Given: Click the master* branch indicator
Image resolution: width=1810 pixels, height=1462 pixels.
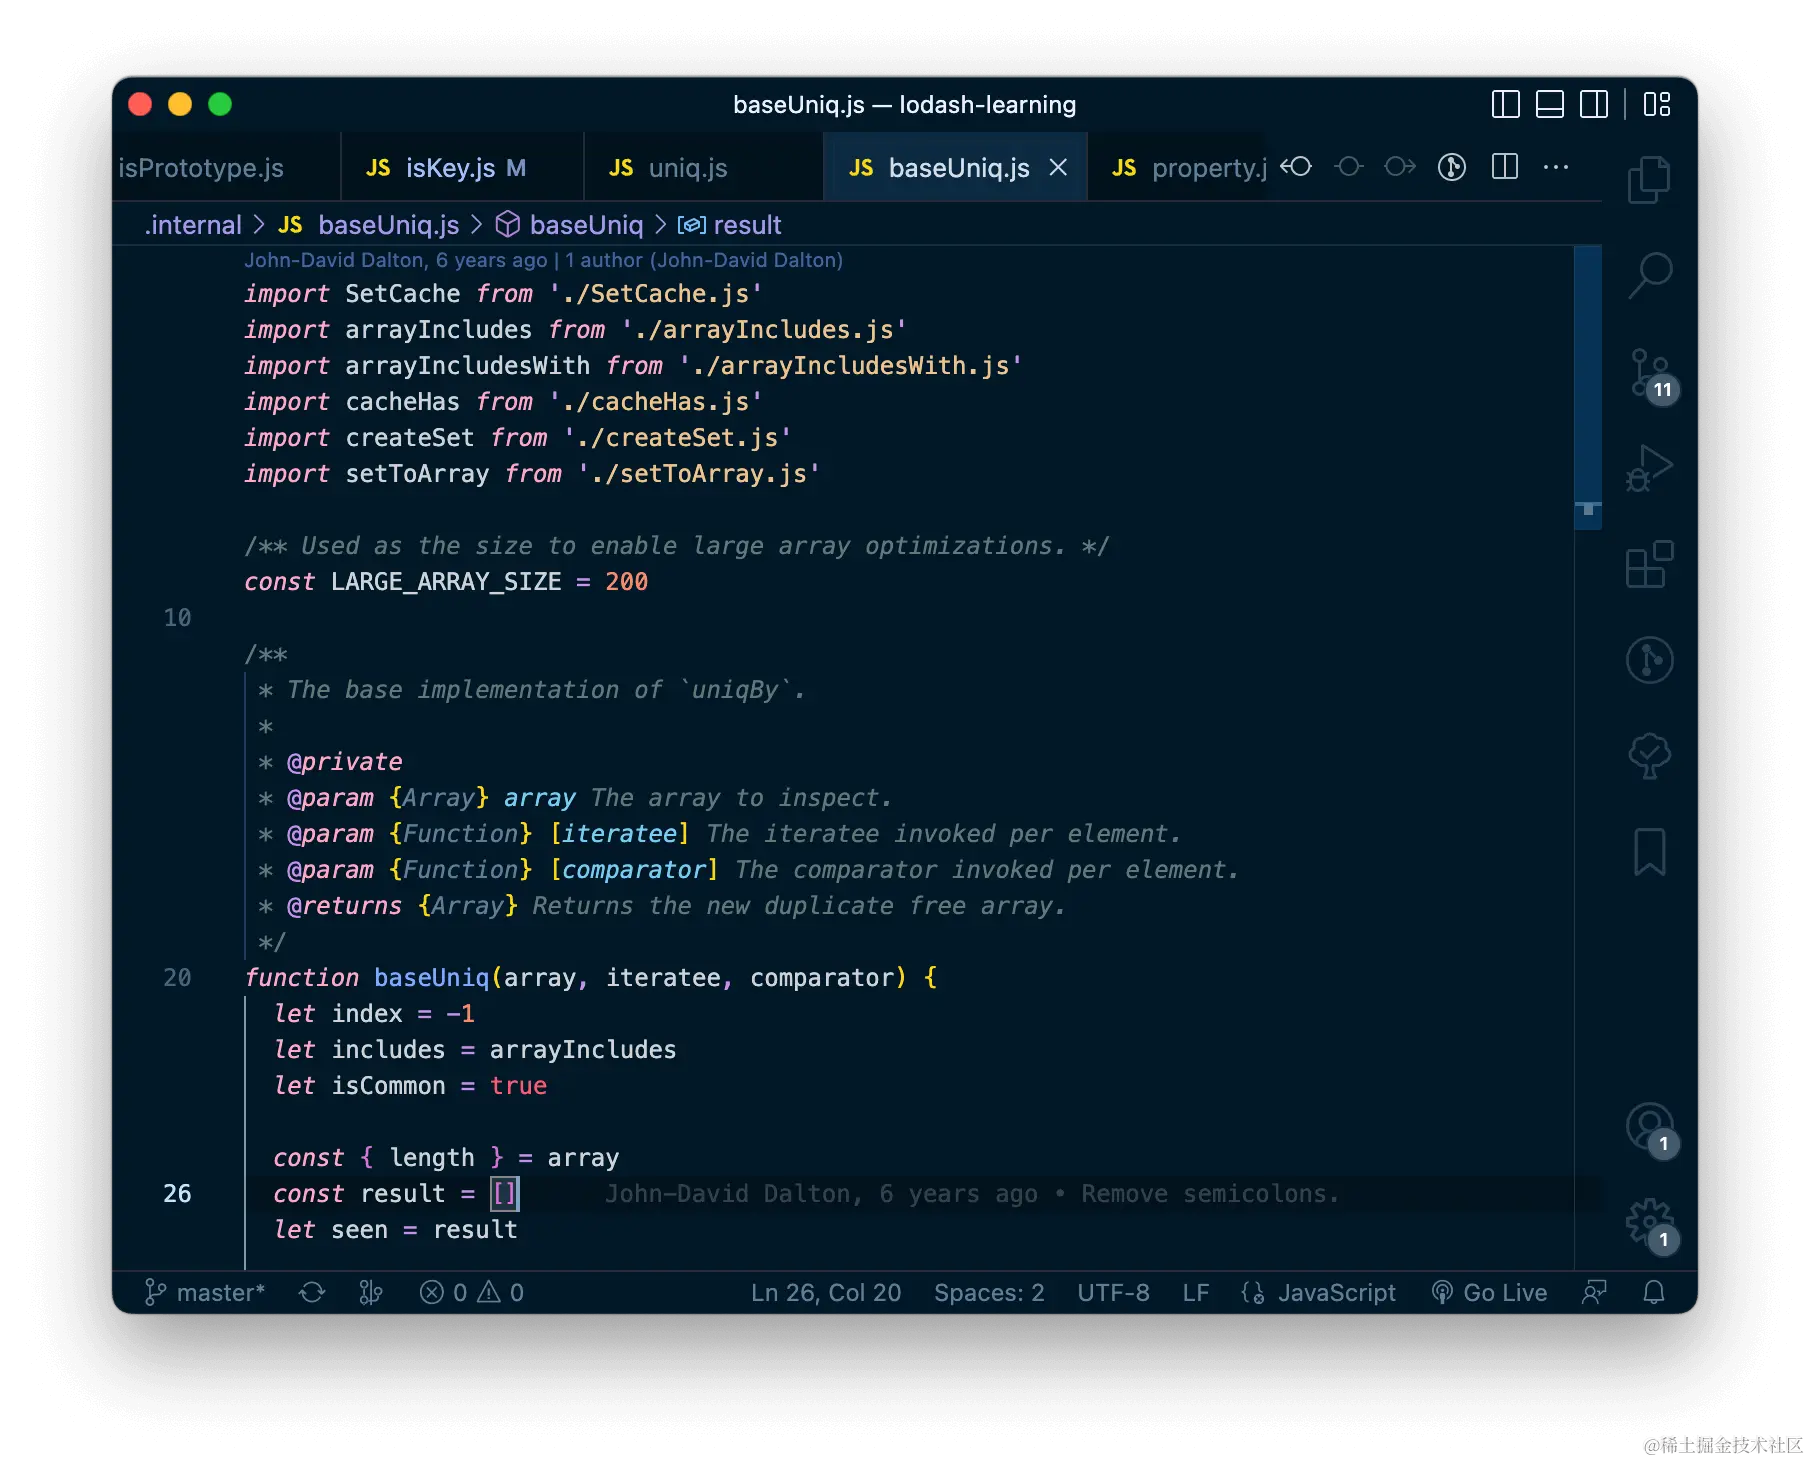Looking at the screenshot, I should [205, 1292].
